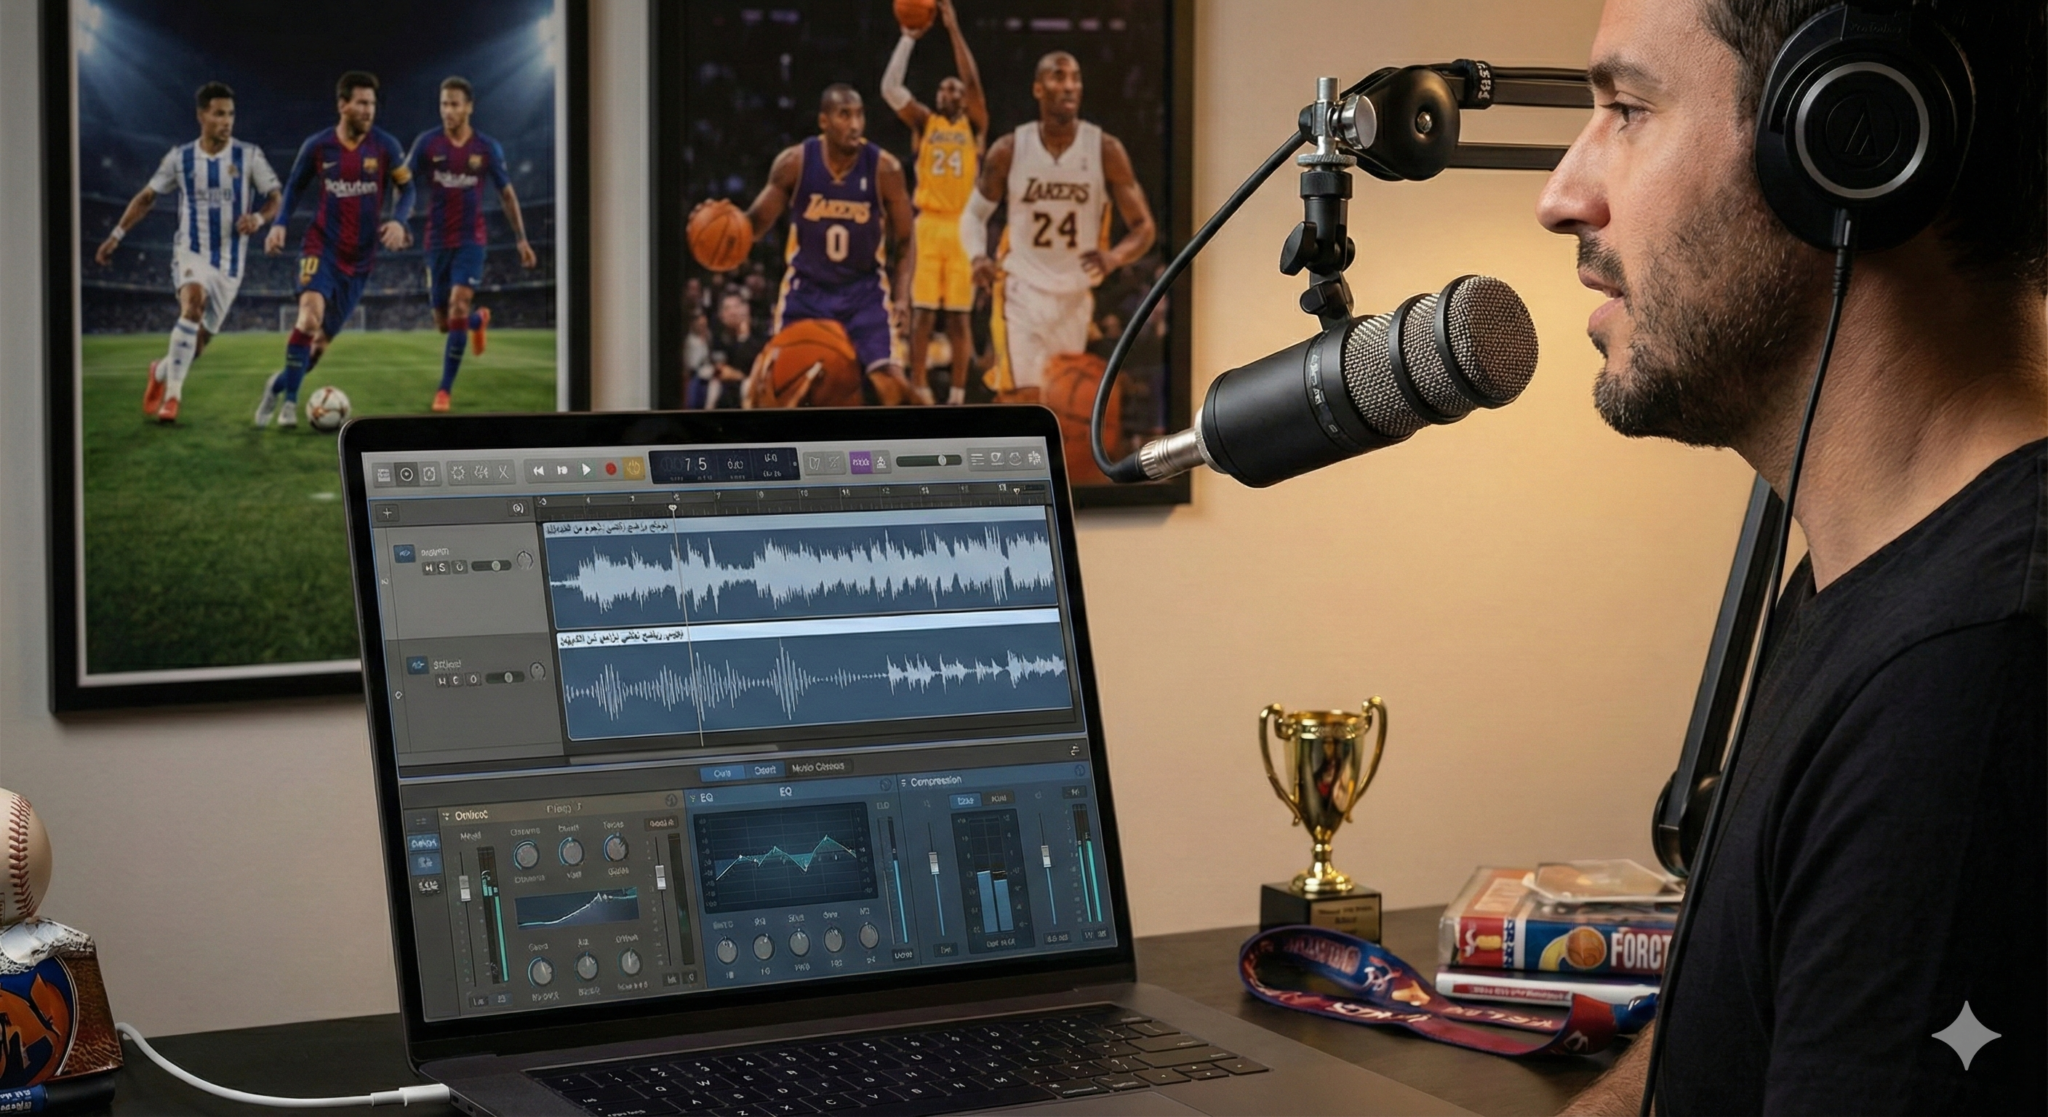Click the metronome icon beside purple button
2048x1117 pixels.
tap(881, 462)
